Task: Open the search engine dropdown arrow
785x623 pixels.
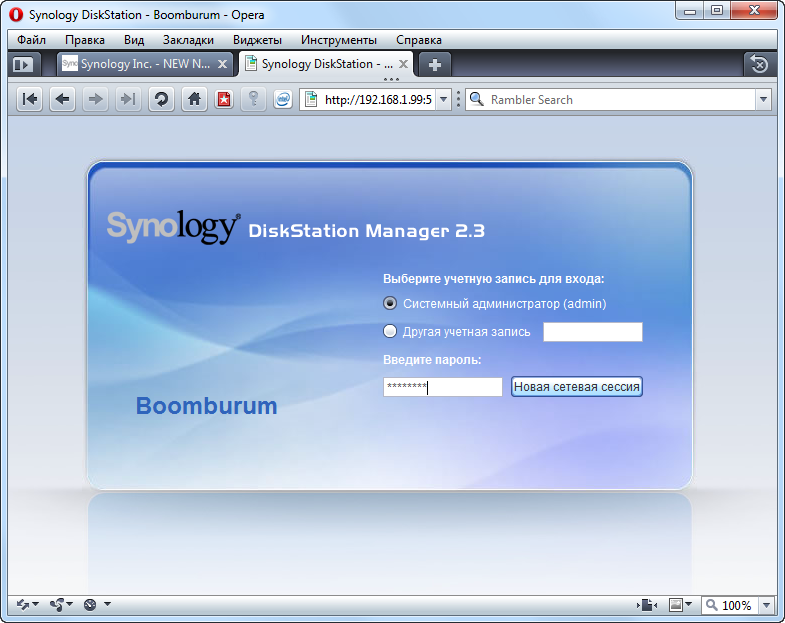Action: click(763, 100)
